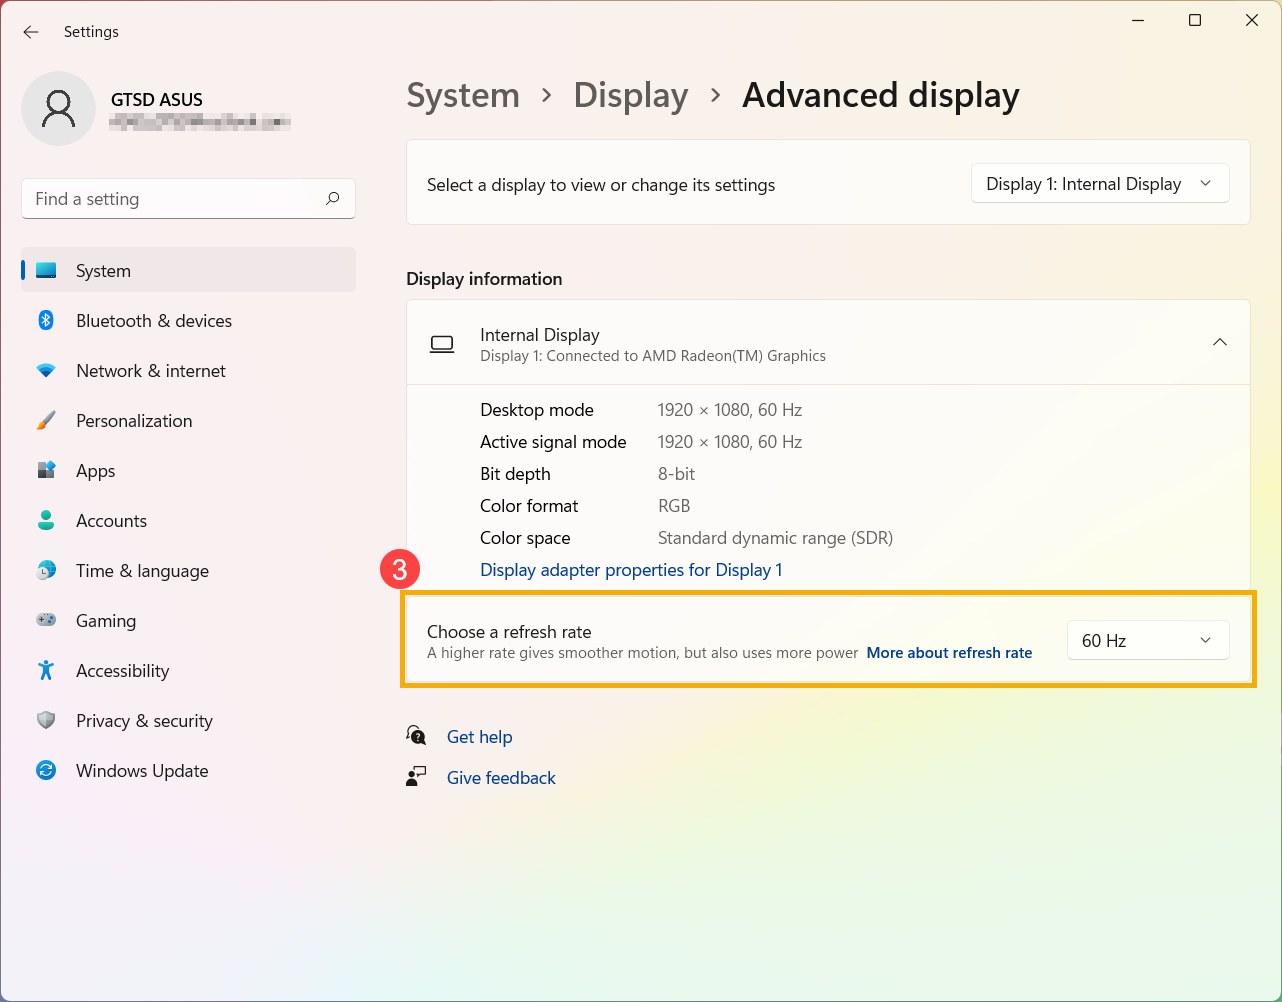Go to Network & internet page
1282x1002 pixels.
188,370
